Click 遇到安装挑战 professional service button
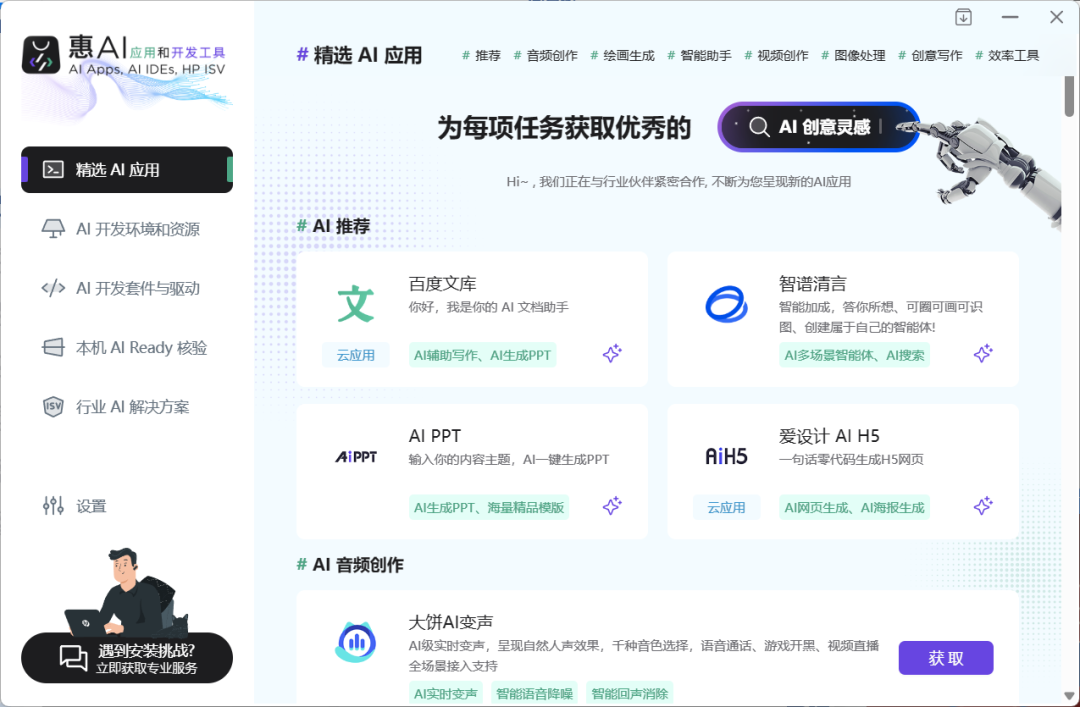Screen dimensions: 1080x707 coord(127,658)
